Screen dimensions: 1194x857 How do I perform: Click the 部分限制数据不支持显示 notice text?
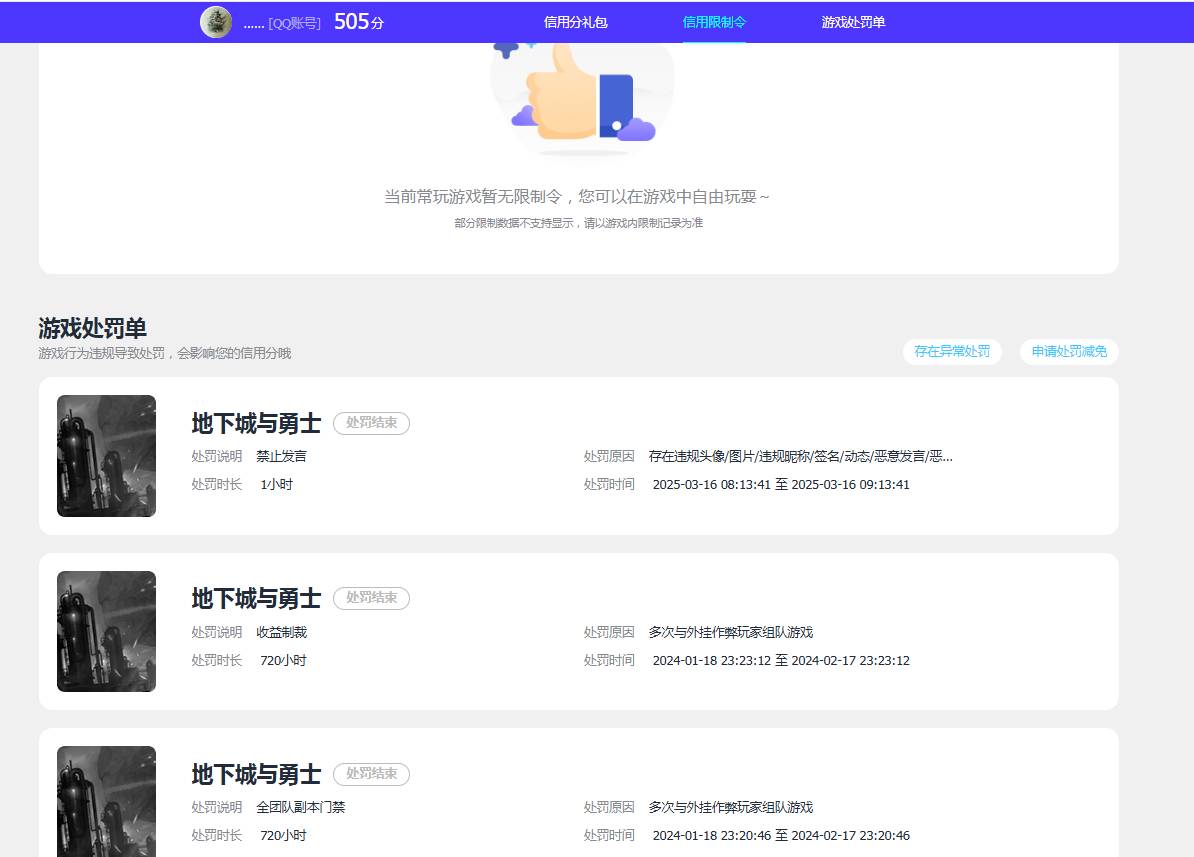click(582, 223)
